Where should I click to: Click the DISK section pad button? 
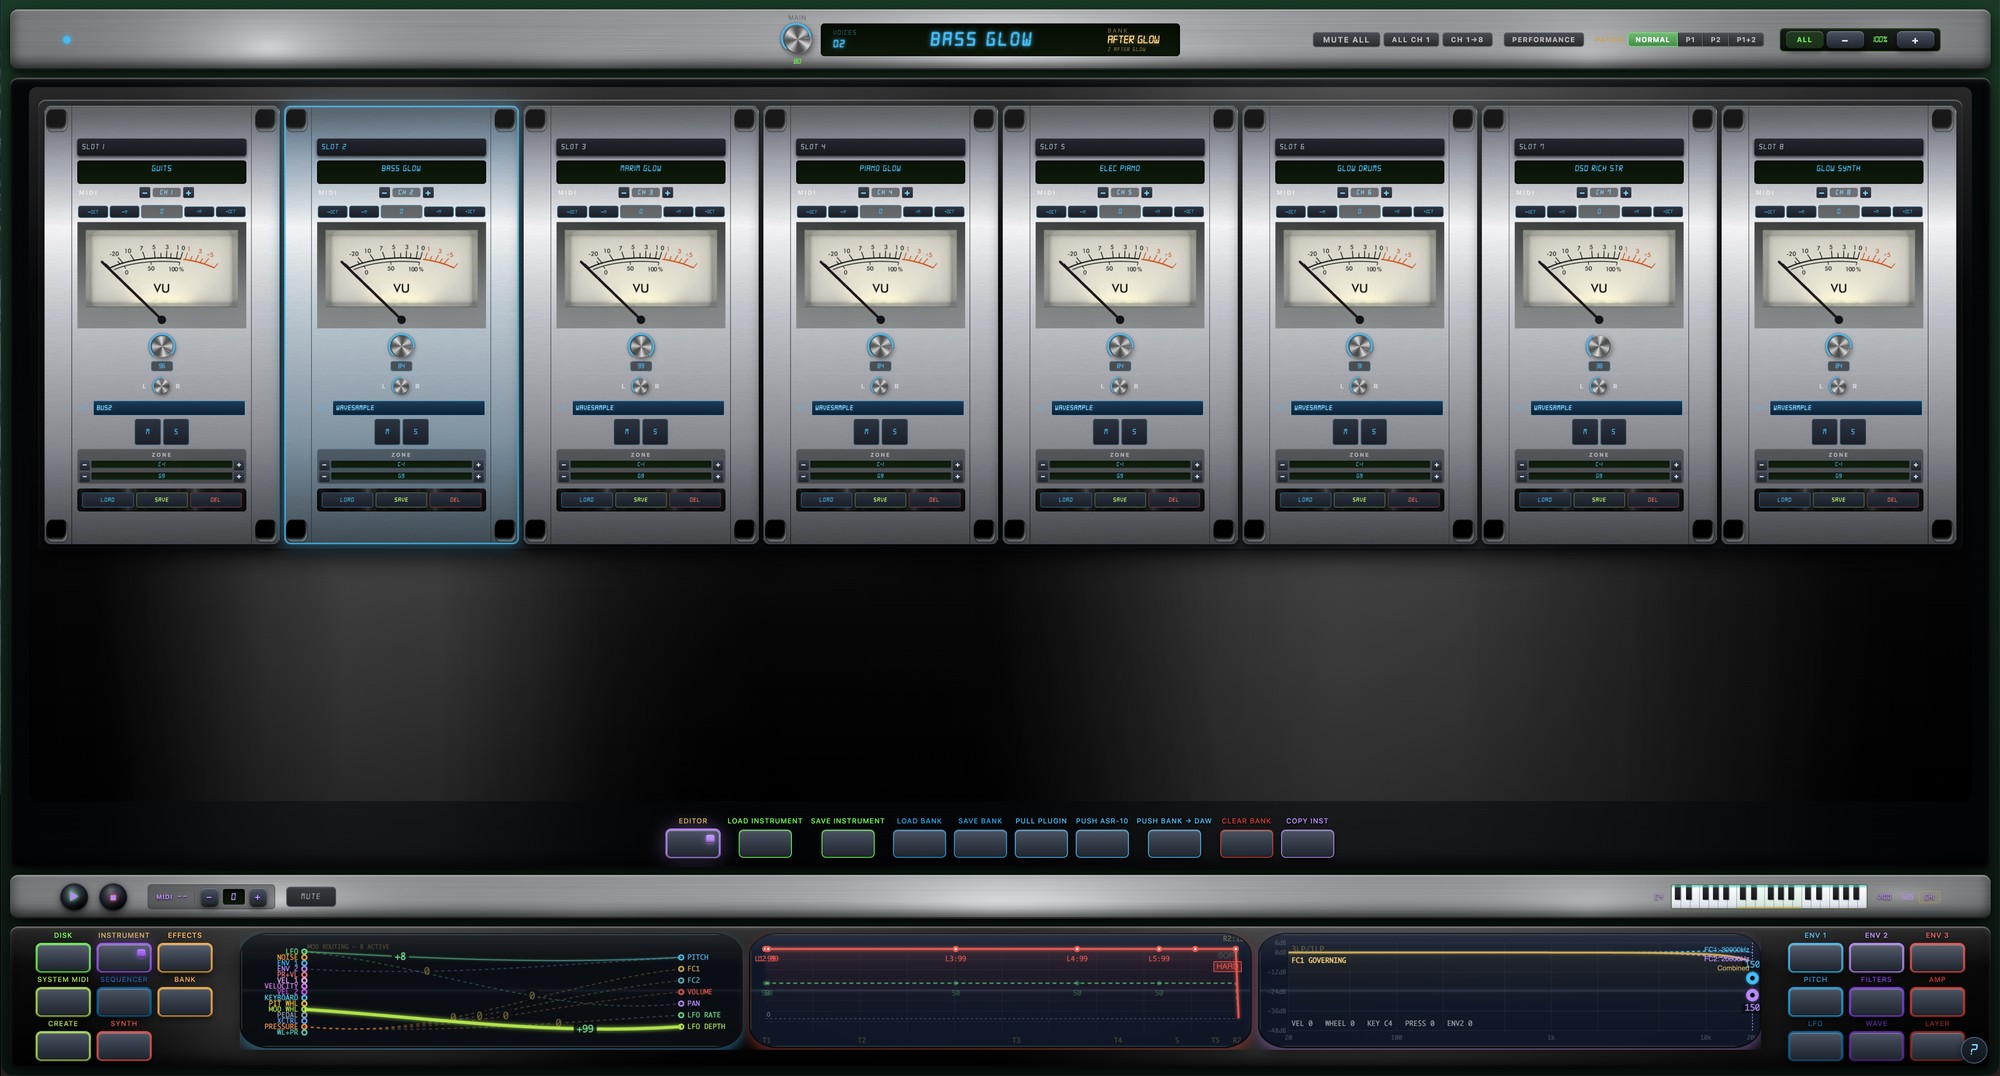coord(63,958)
